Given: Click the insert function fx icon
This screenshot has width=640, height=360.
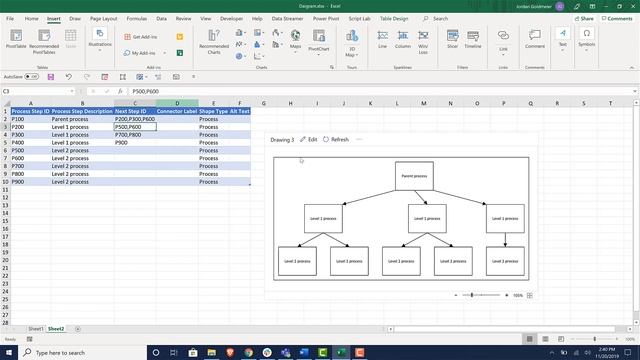Looking at the screenshot, I should coord(120,91).
